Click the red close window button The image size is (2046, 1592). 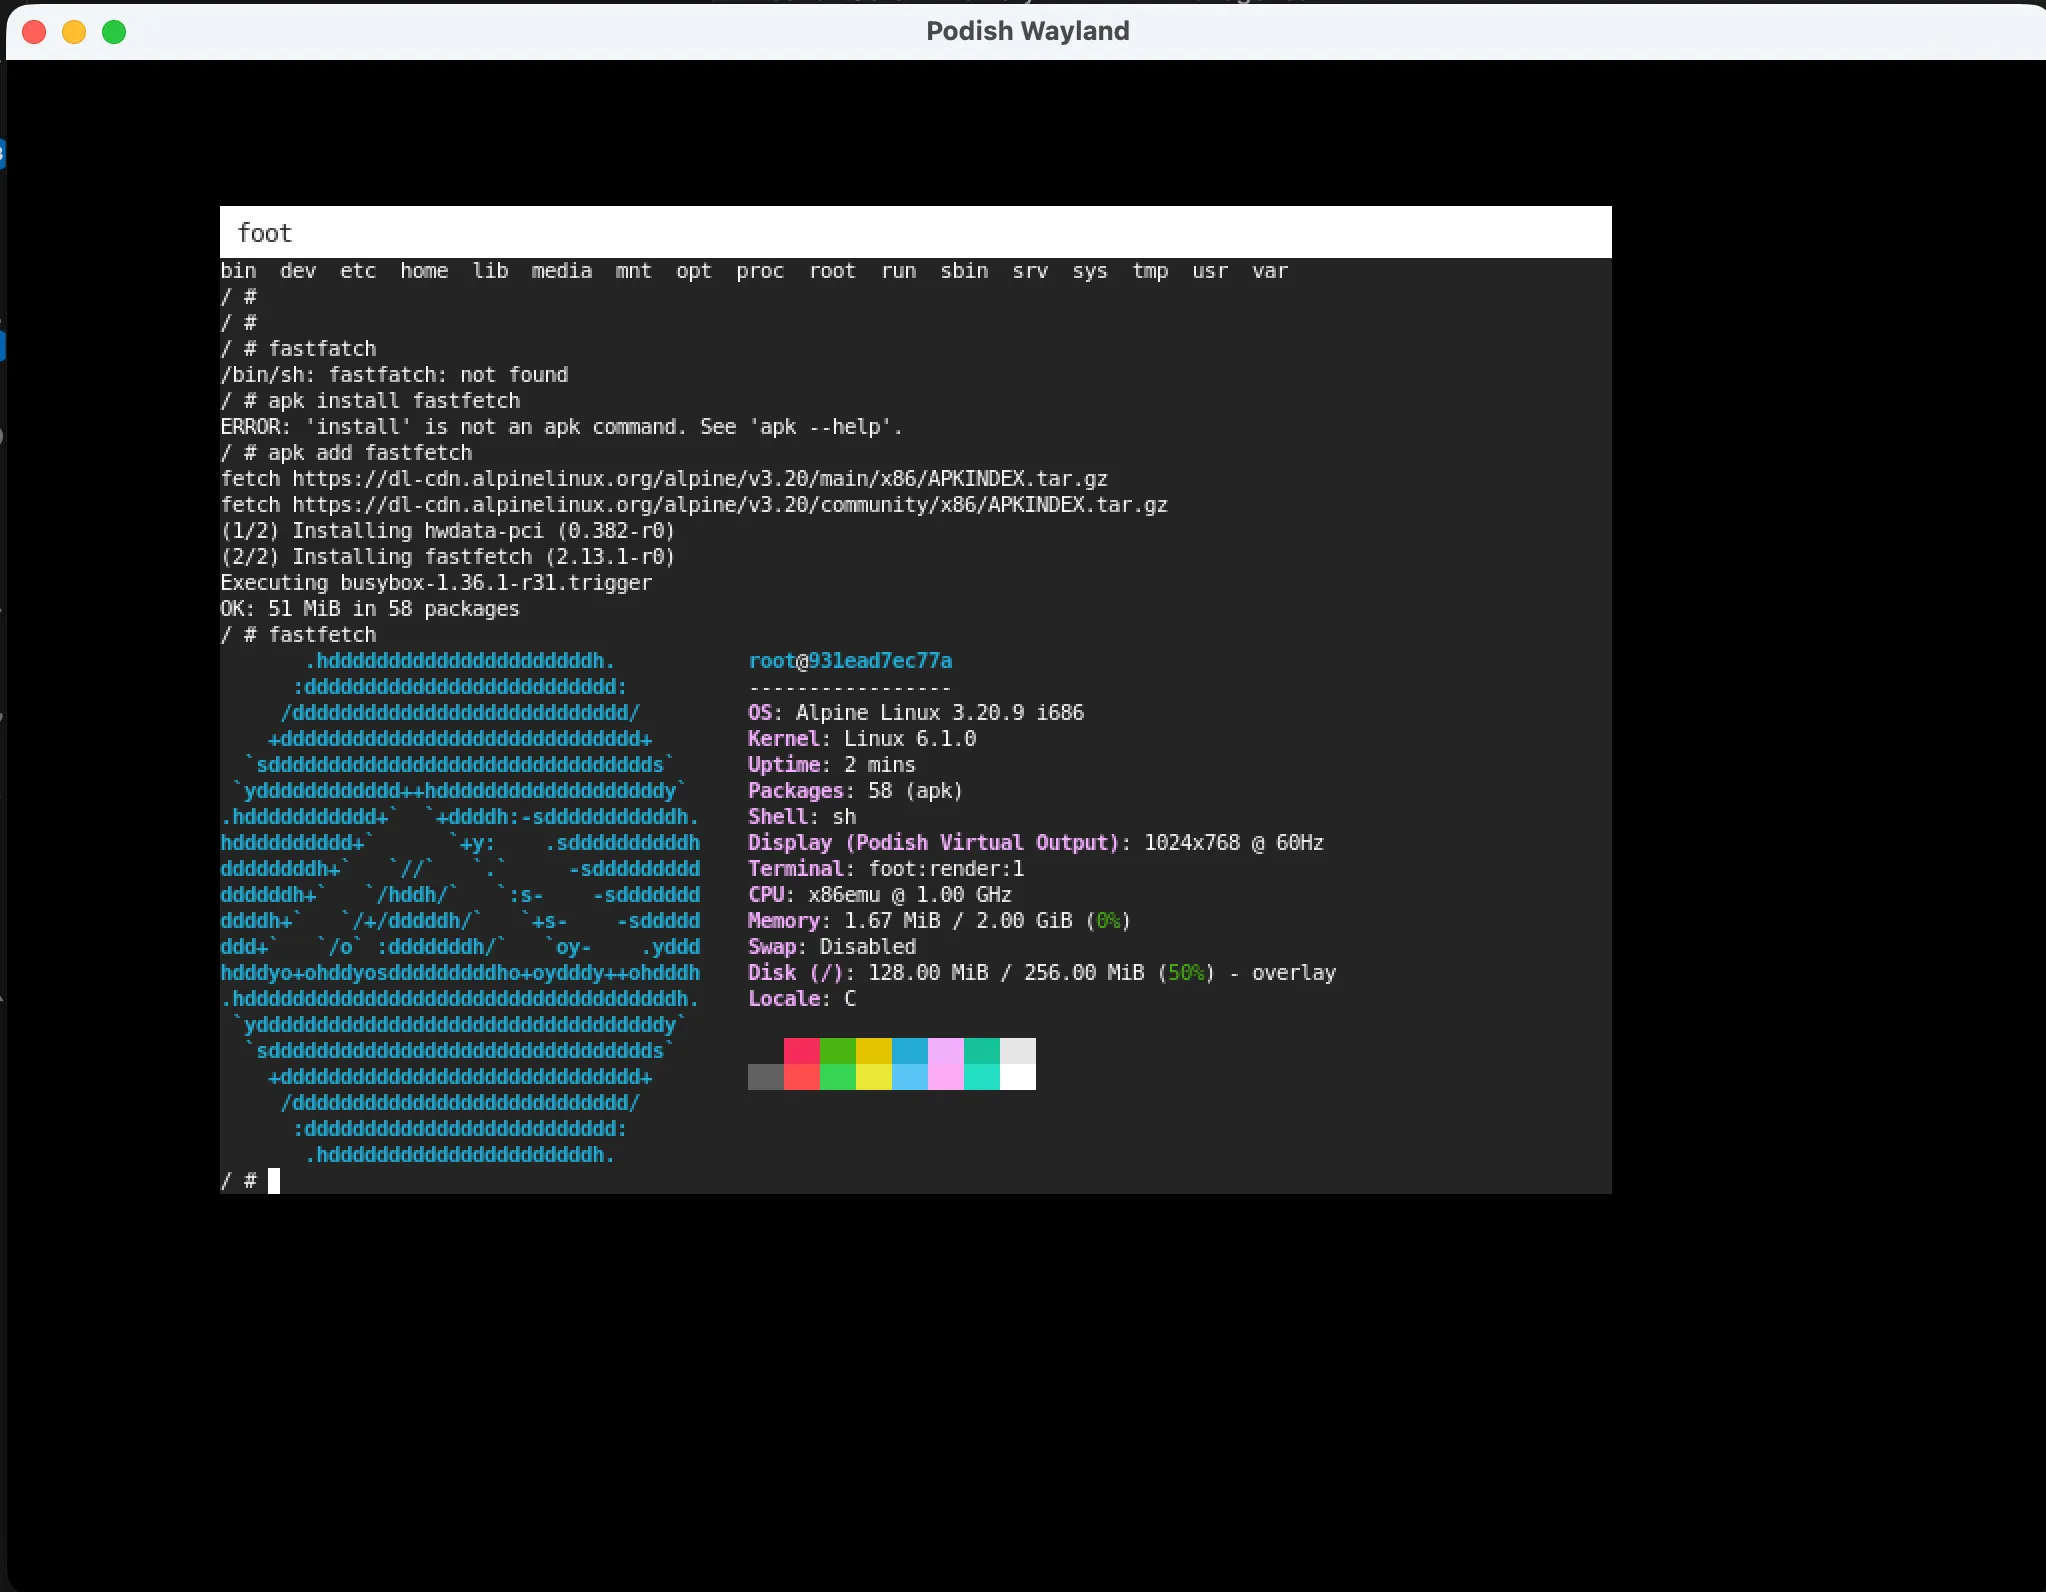pyautogui.click(x=34, y=32)
